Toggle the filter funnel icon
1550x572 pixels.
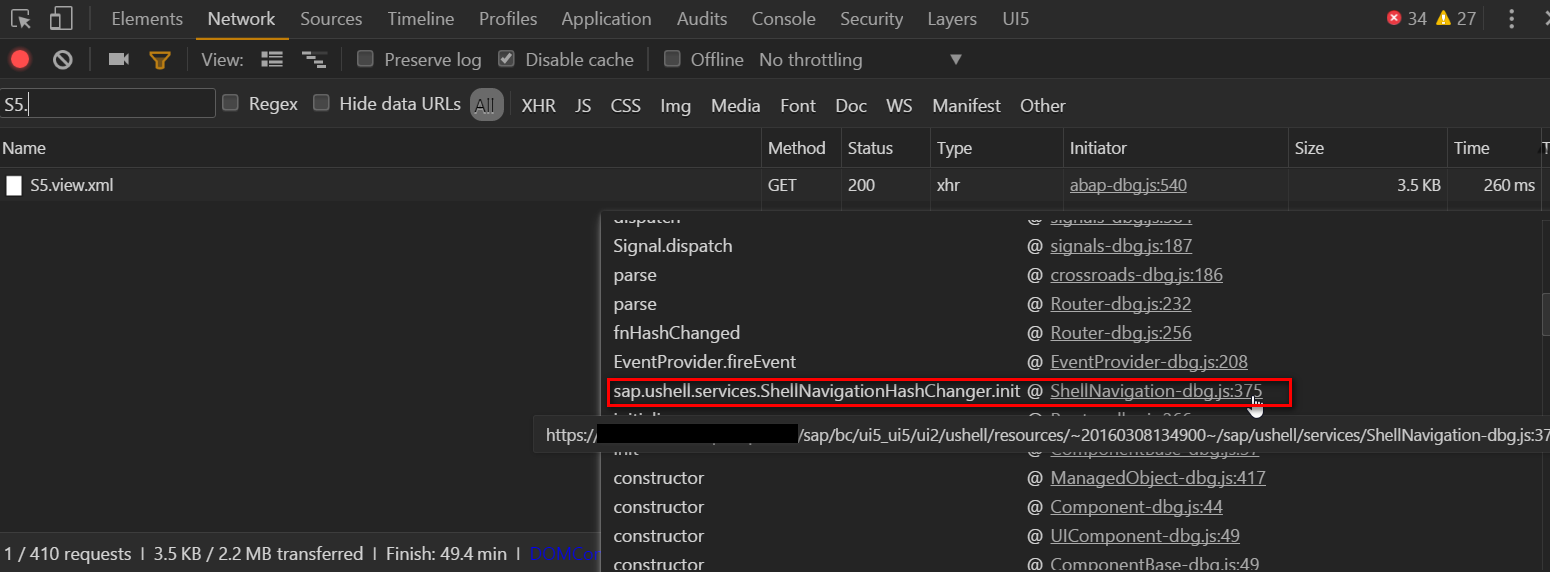coord(160,60)
